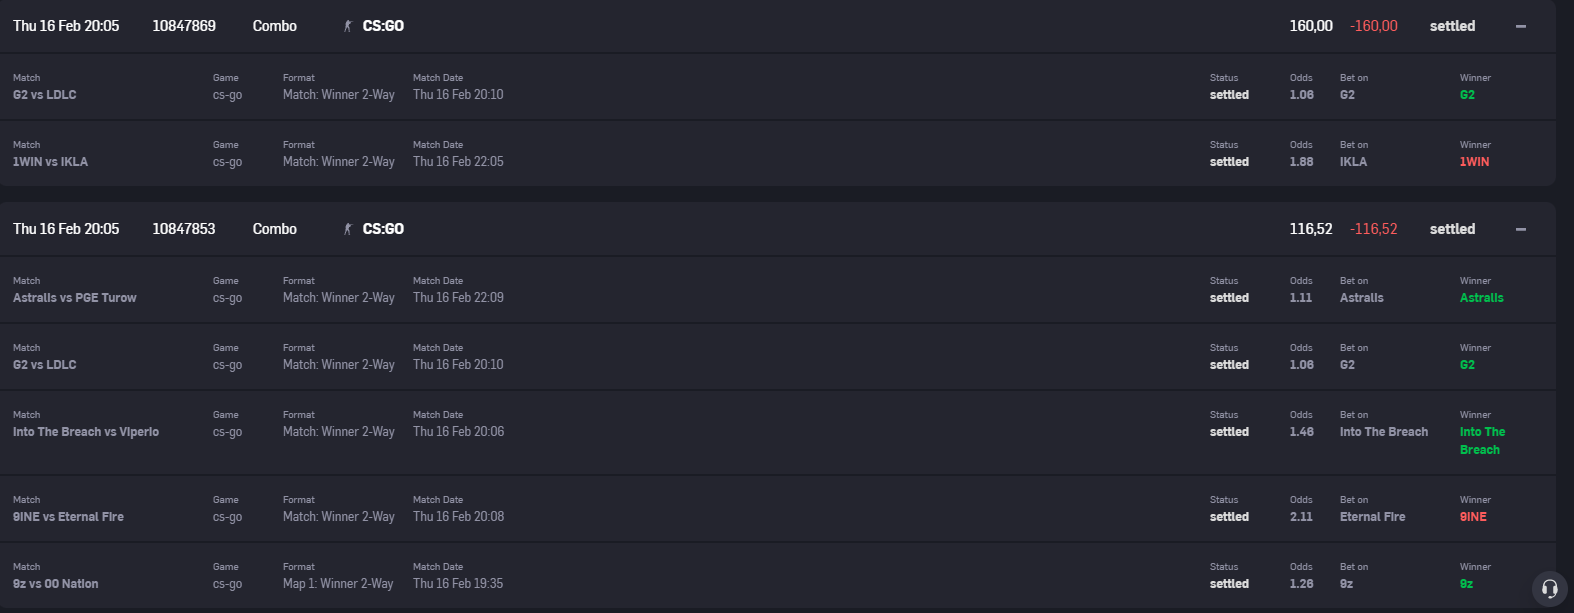Open the G2 vs LDLC match in first combo
The image size is (1574, 613).
(45, 95)
